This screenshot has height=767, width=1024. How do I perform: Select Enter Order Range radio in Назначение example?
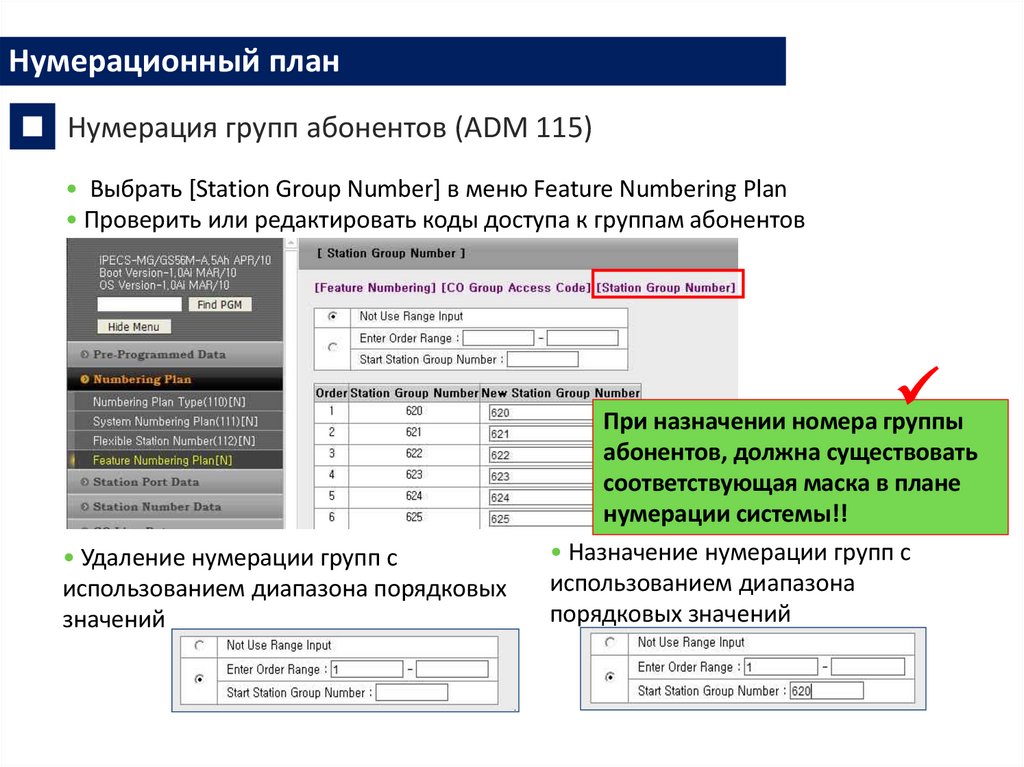[609, 677]
